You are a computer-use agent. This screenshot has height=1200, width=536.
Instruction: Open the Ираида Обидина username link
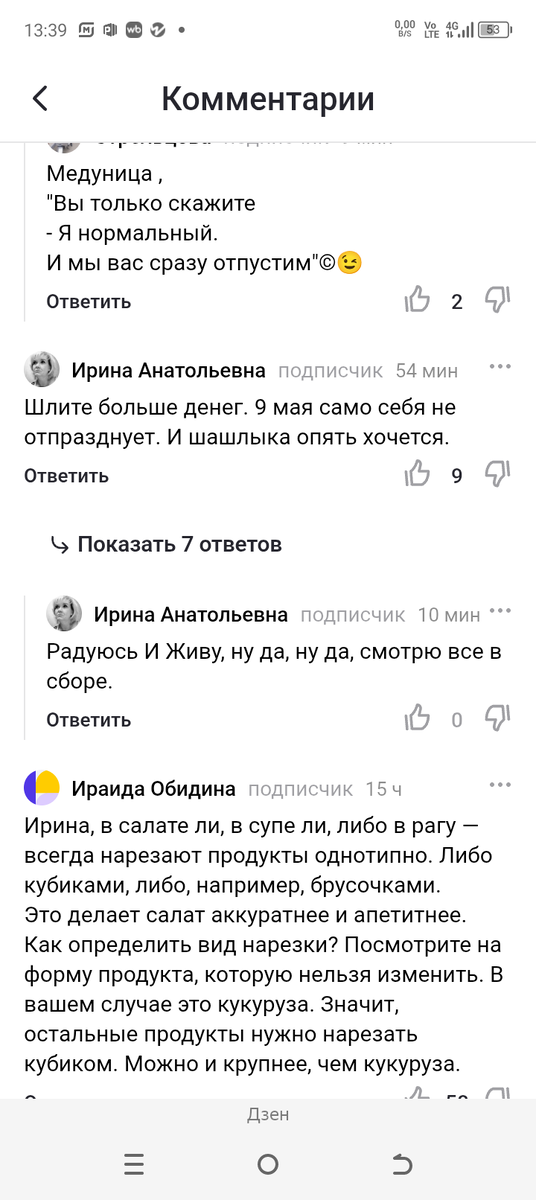(153, 789)
